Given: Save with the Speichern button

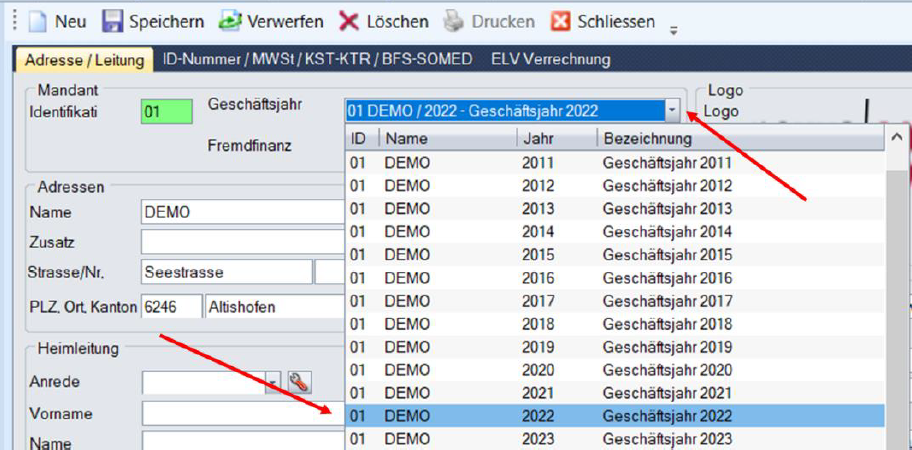Looking at the screenshot, I should 153,22.
